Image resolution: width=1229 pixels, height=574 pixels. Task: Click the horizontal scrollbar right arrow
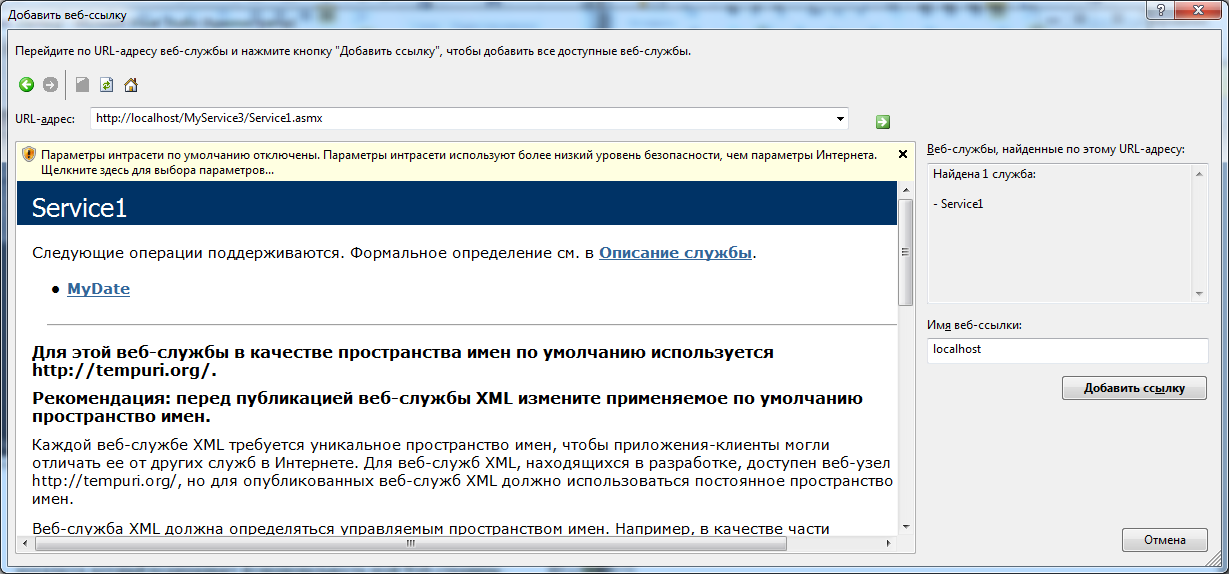coord(889,544)
